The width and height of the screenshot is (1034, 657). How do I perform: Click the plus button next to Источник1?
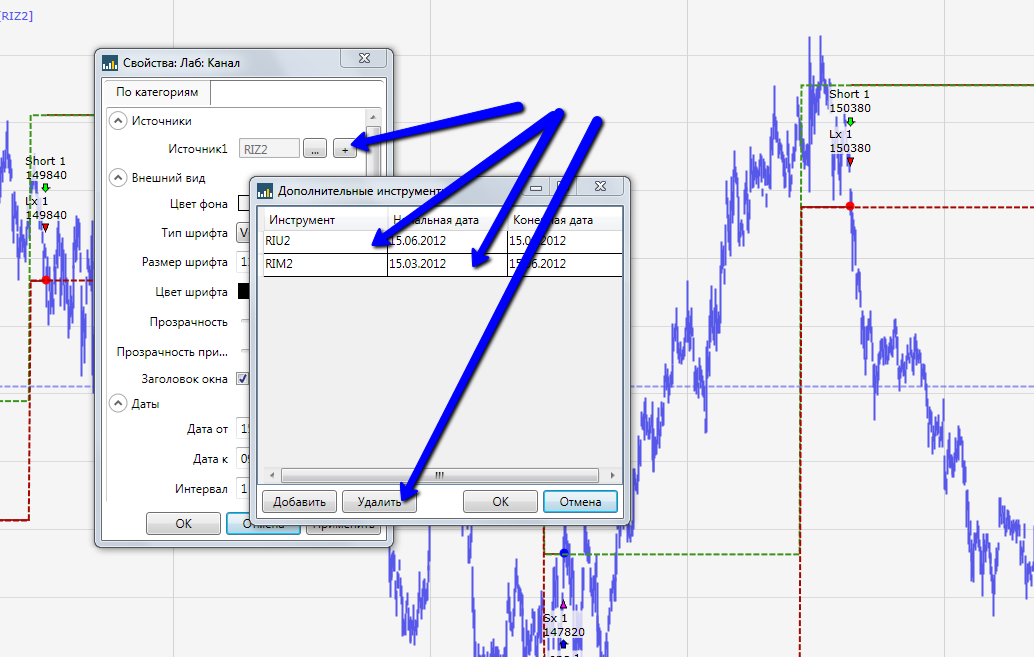tap(345, 149)
